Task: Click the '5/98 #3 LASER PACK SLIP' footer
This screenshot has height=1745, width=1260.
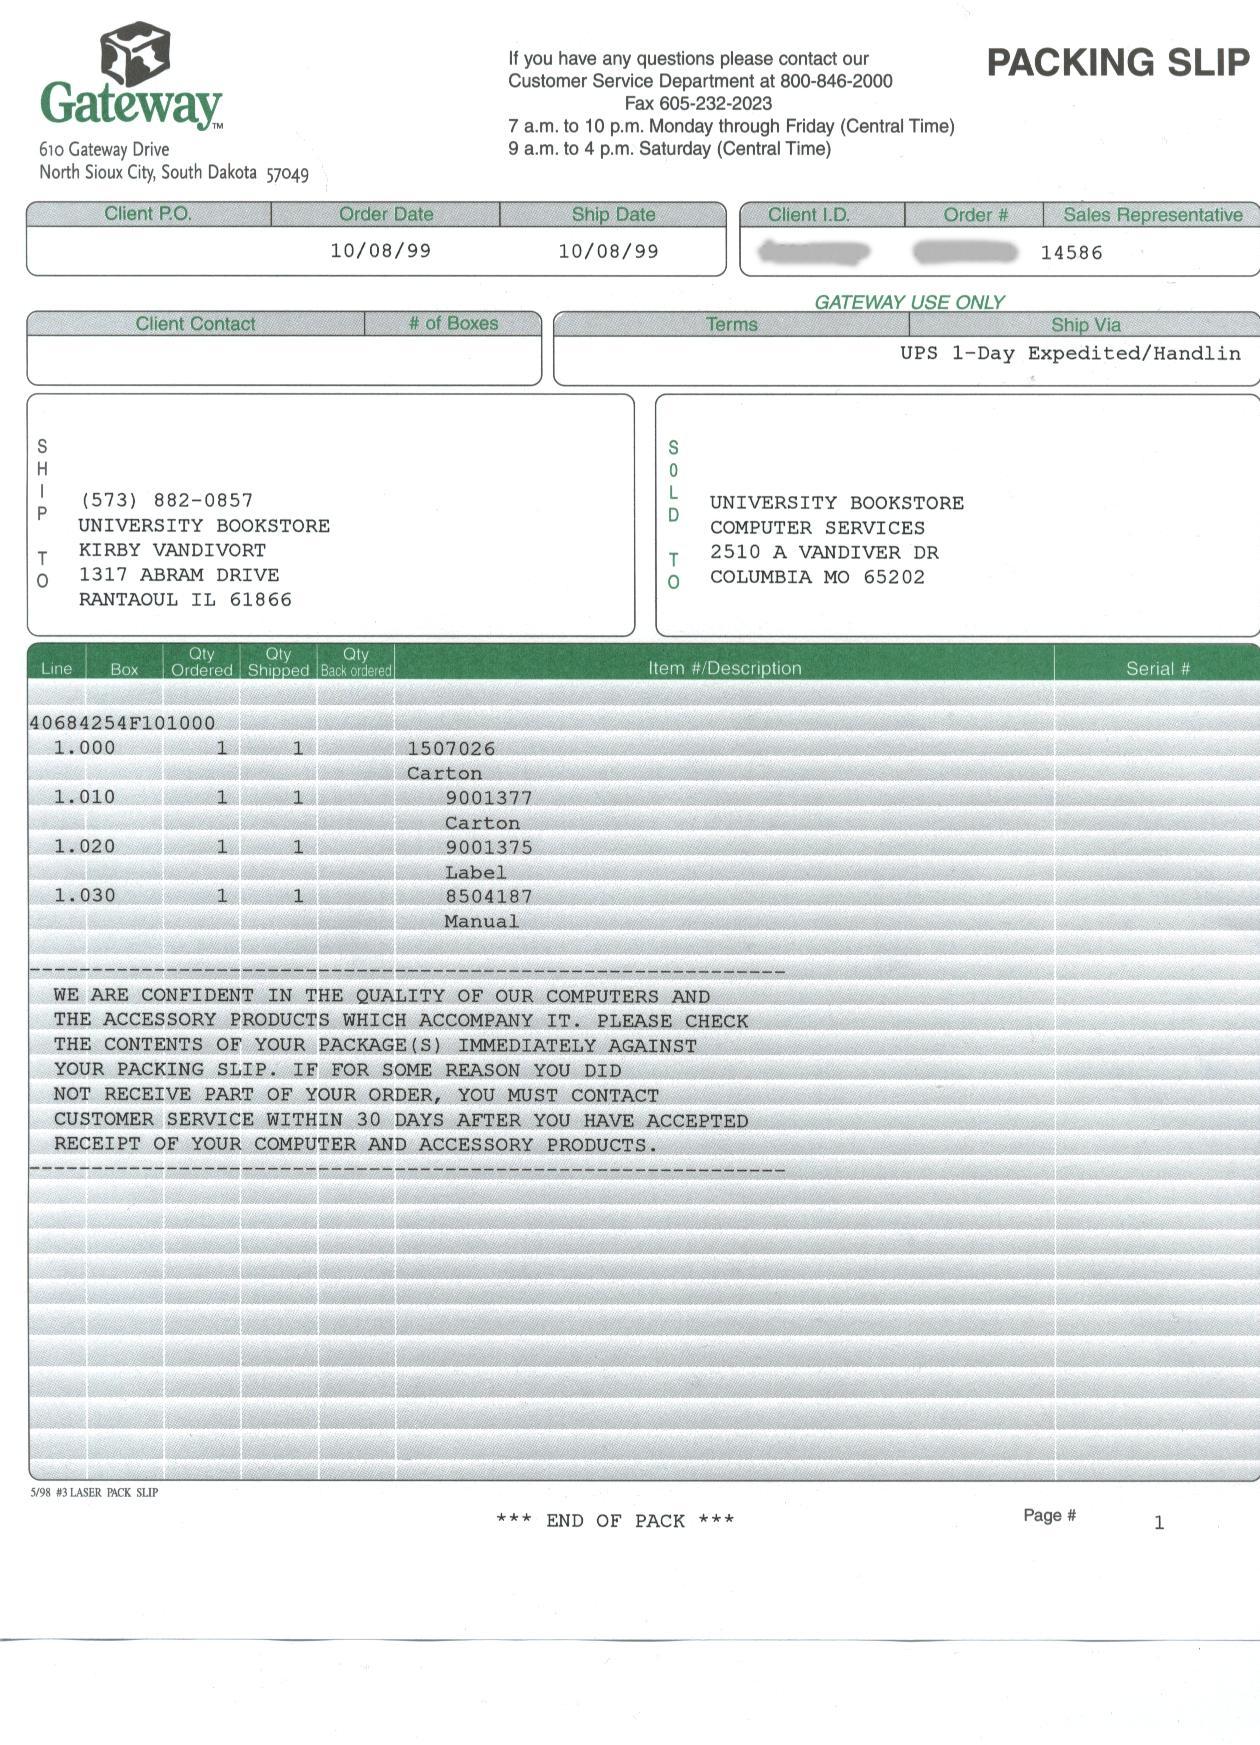Action: 94,1493
